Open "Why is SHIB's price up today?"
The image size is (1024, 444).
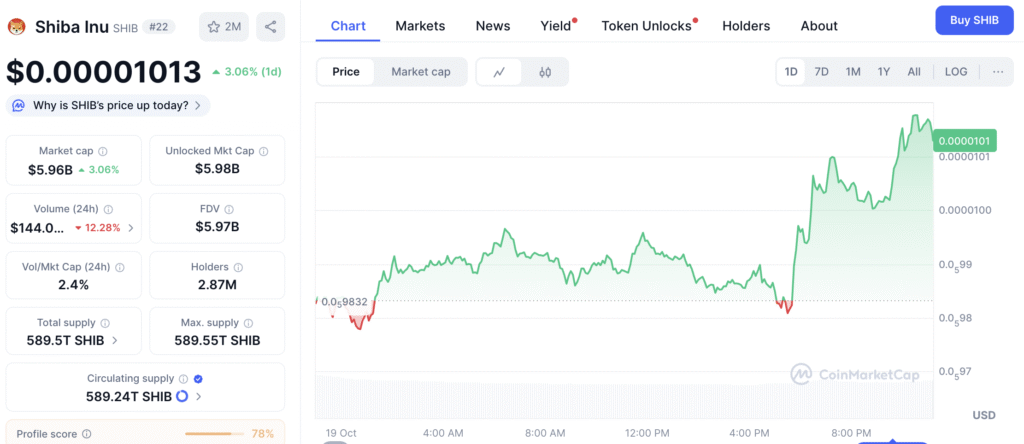pyautogui.click(x=108, y=105)
